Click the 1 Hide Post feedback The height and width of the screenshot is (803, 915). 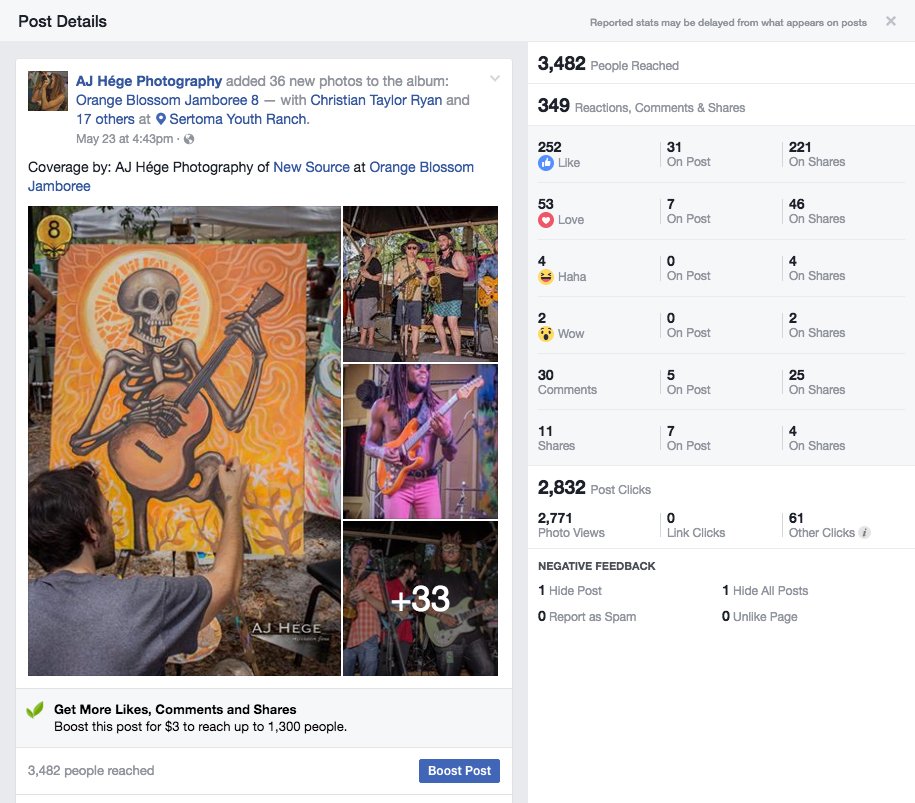tap(570, 591)
